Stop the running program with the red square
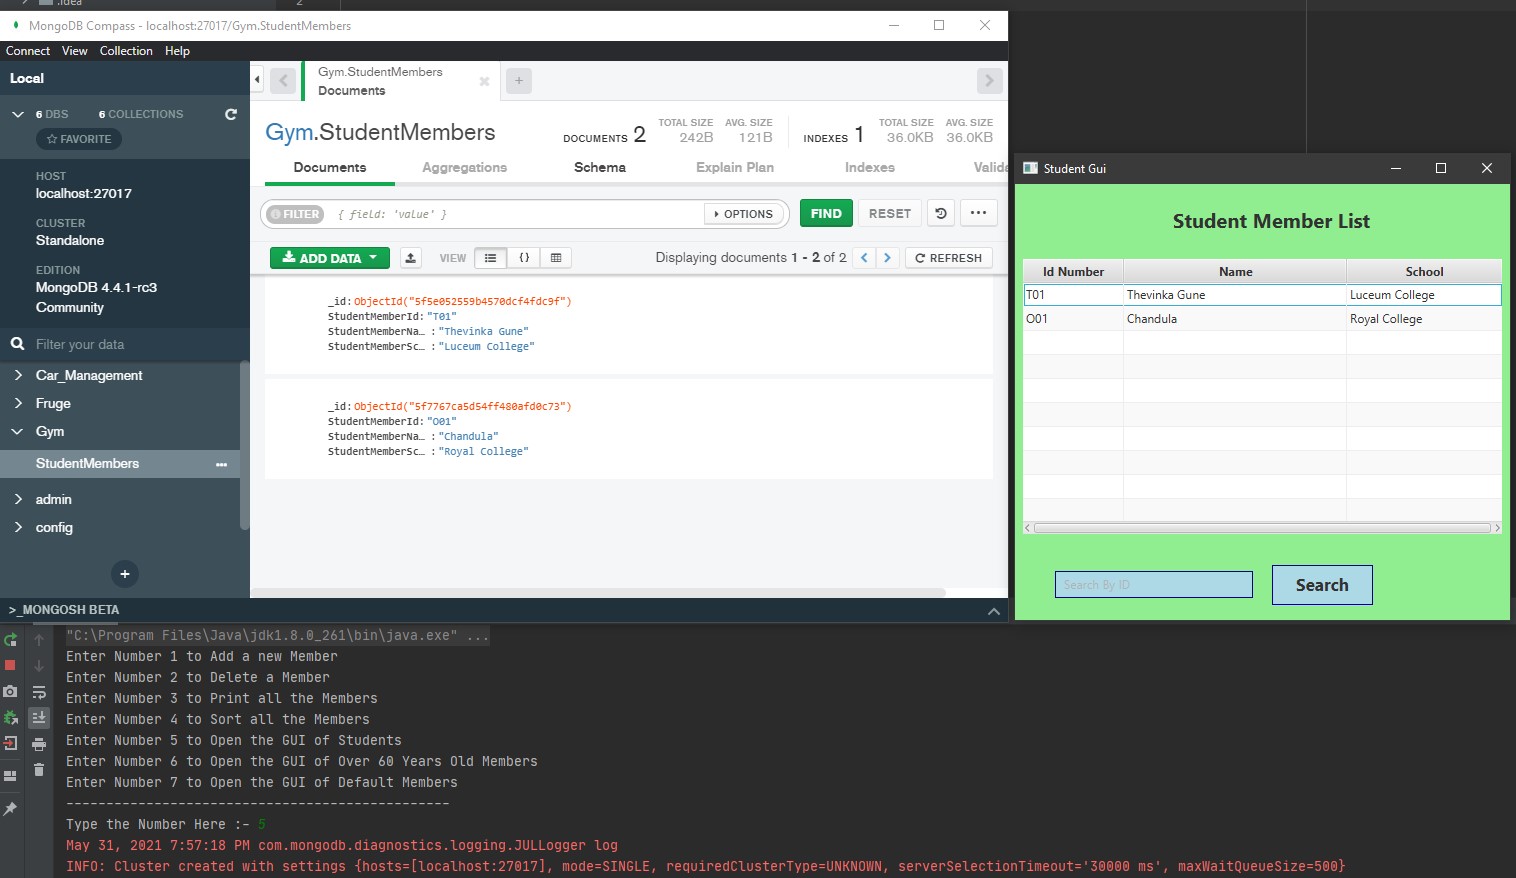 (10, 665)
